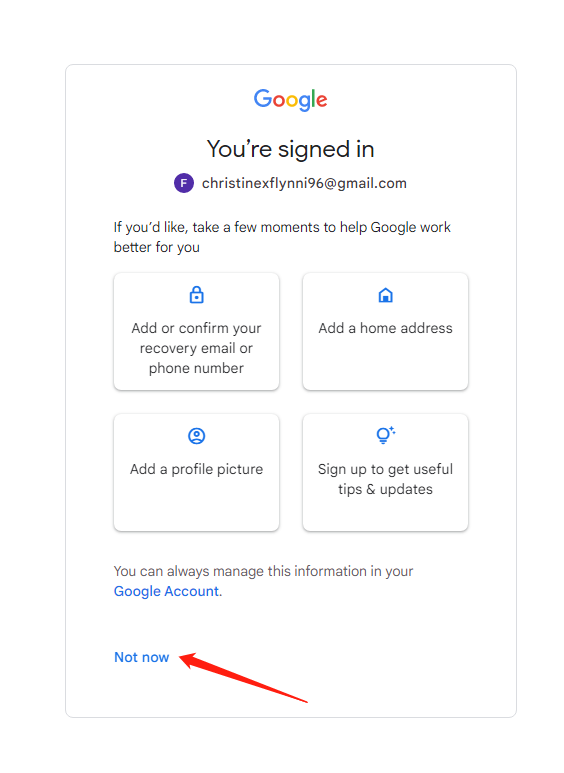Click the person circle profile picture icon
The image size is (564, 773).
tap(197, 436)
